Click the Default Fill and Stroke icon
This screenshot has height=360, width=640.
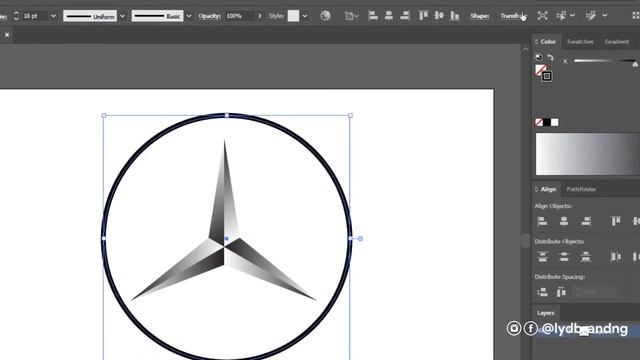pos(539,57)
